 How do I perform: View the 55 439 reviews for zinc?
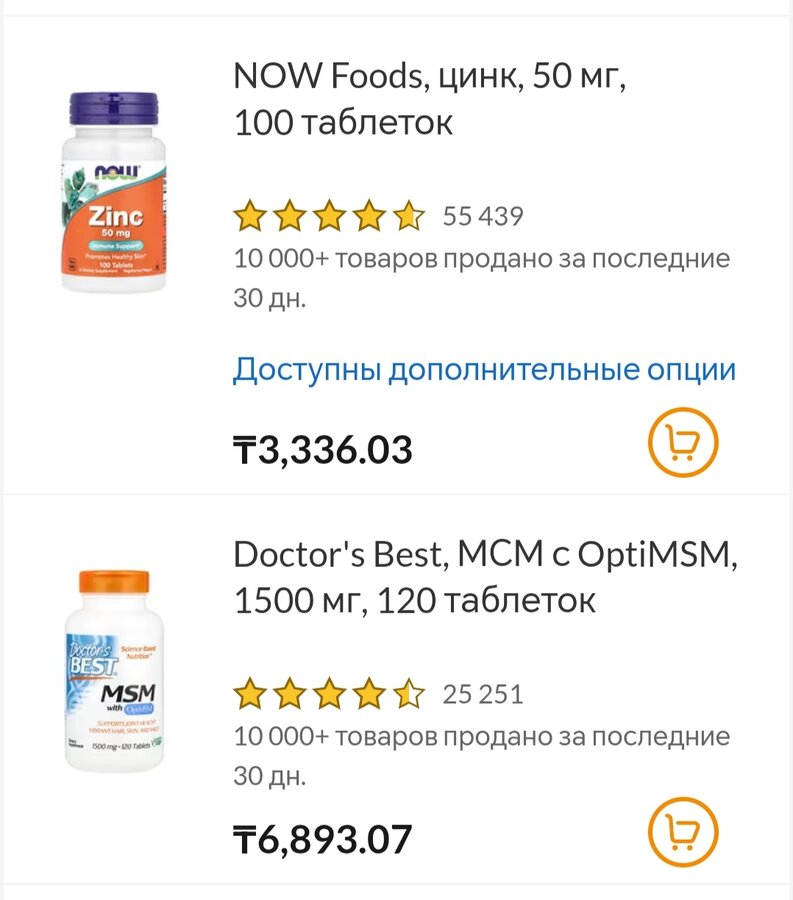pyautogui.click(x=483, y=216)
